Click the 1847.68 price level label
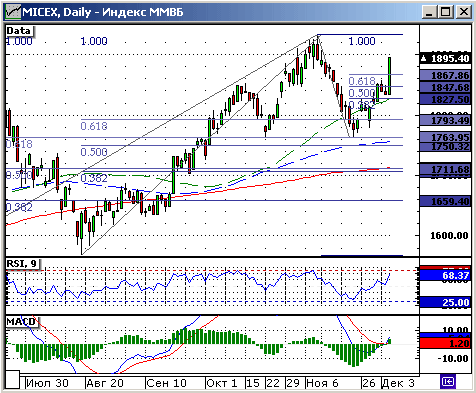 click(x=445, y=87)
